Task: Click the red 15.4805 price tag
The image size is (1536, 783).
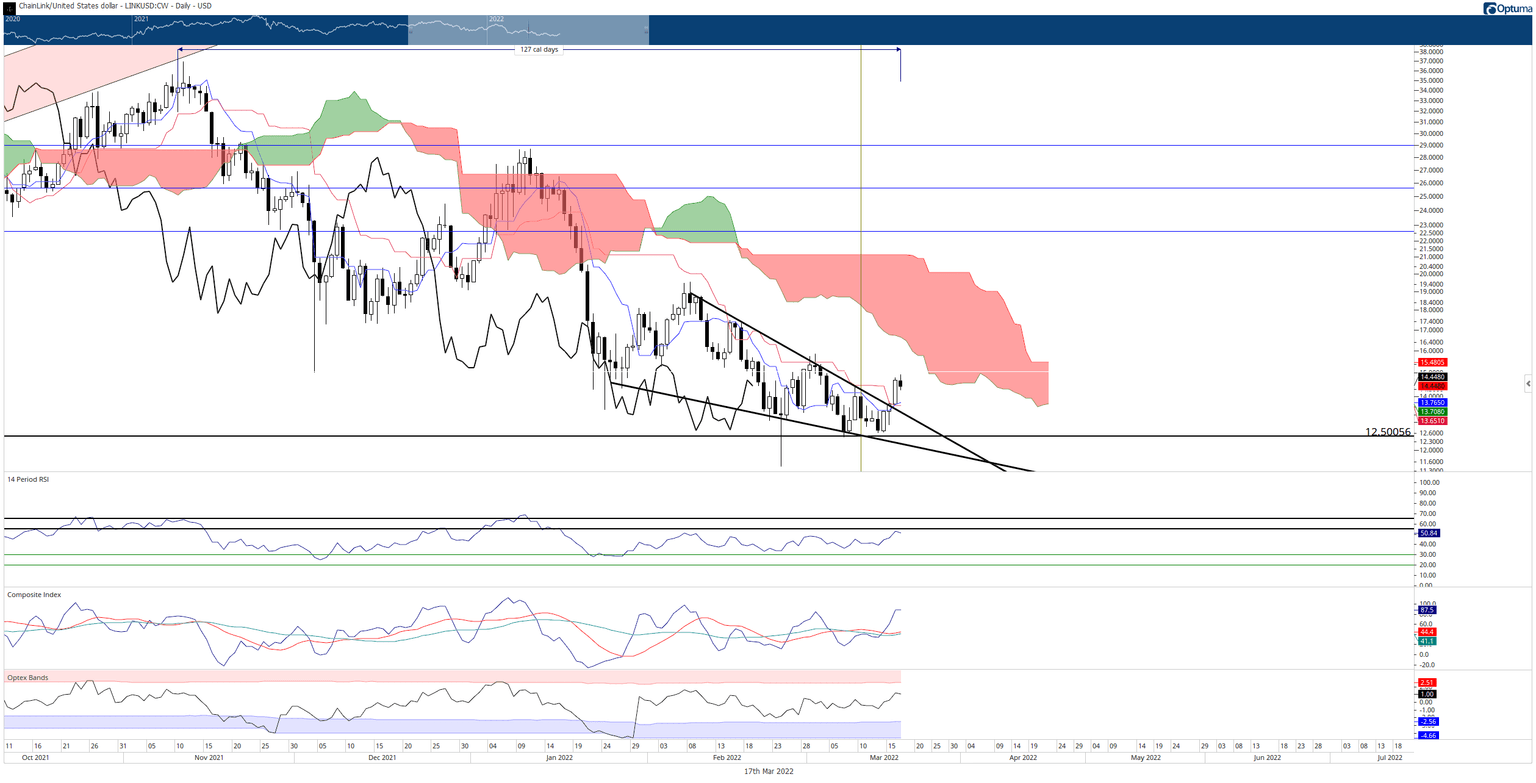Action: point(1432,362)
